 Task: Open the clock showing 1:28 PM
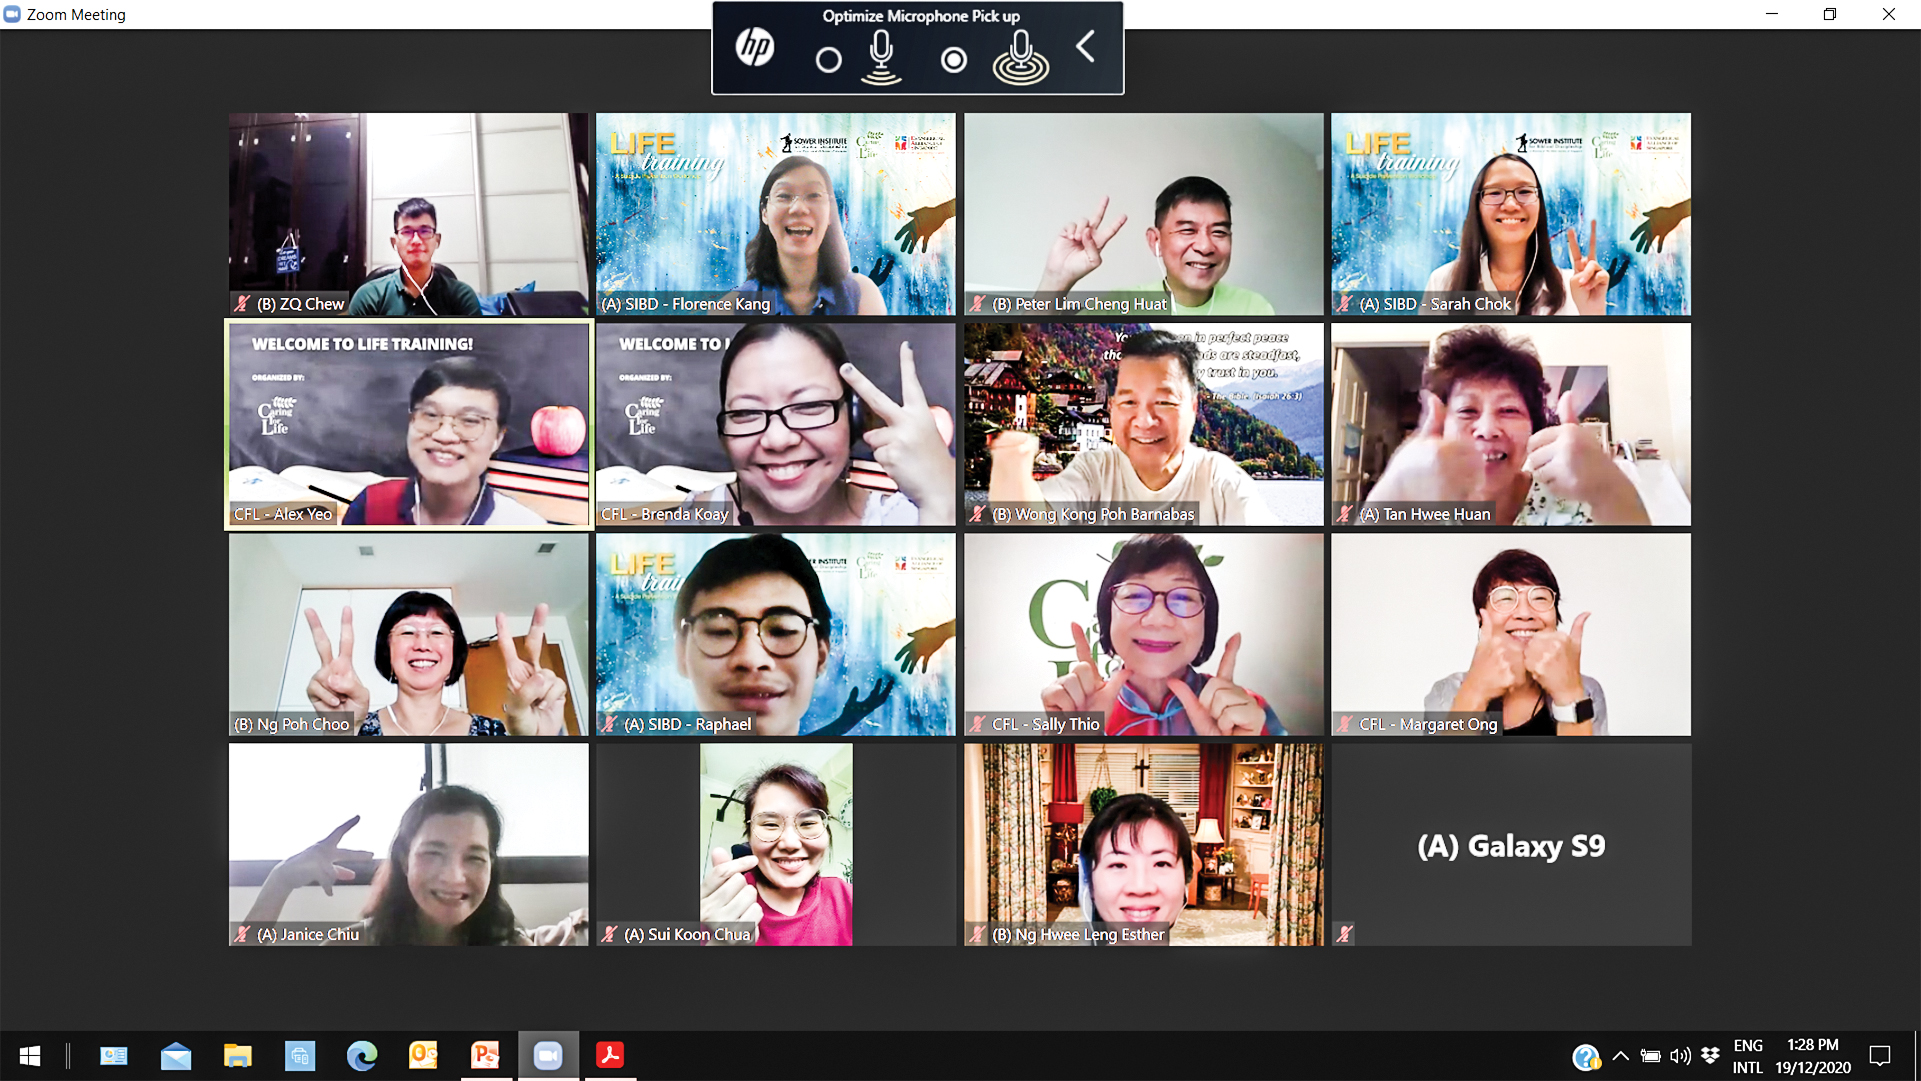(x=1812, y=1056)
